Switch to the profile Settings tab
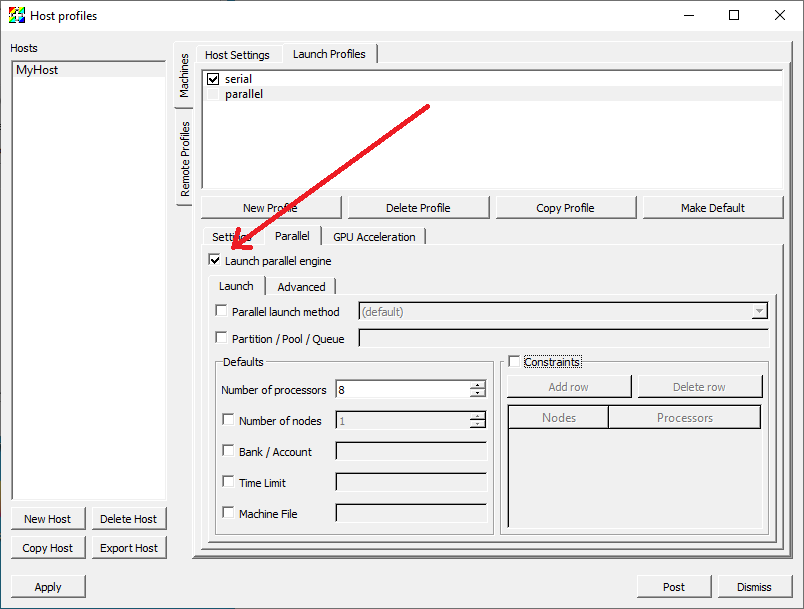Viewport: 804px width, 609px height. (233, 237)
